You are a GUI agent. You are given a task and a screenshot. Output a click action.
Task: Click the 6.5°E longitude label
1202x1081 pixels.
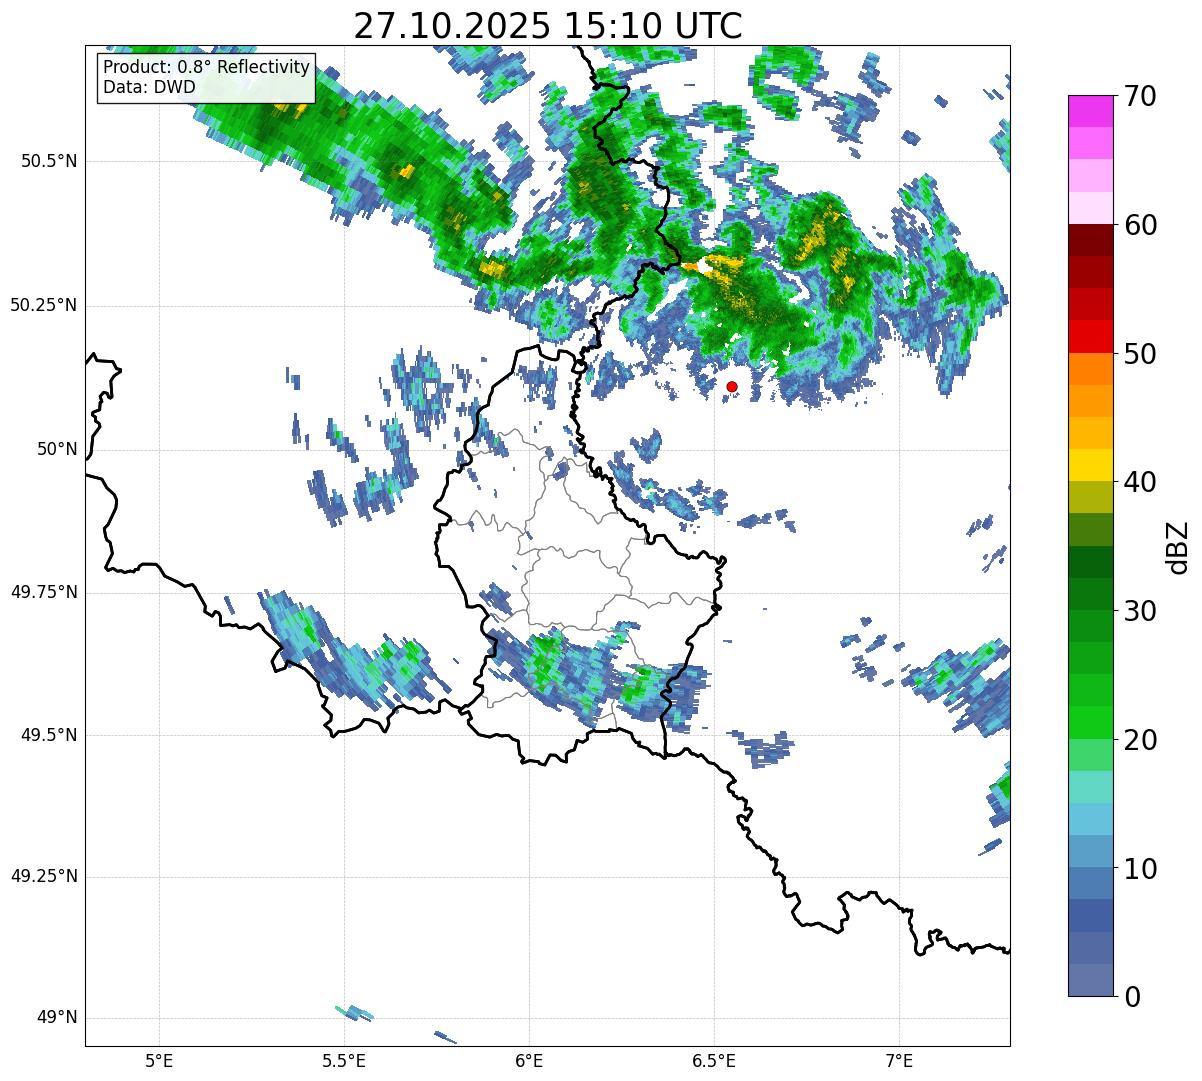click(714, 1060)
